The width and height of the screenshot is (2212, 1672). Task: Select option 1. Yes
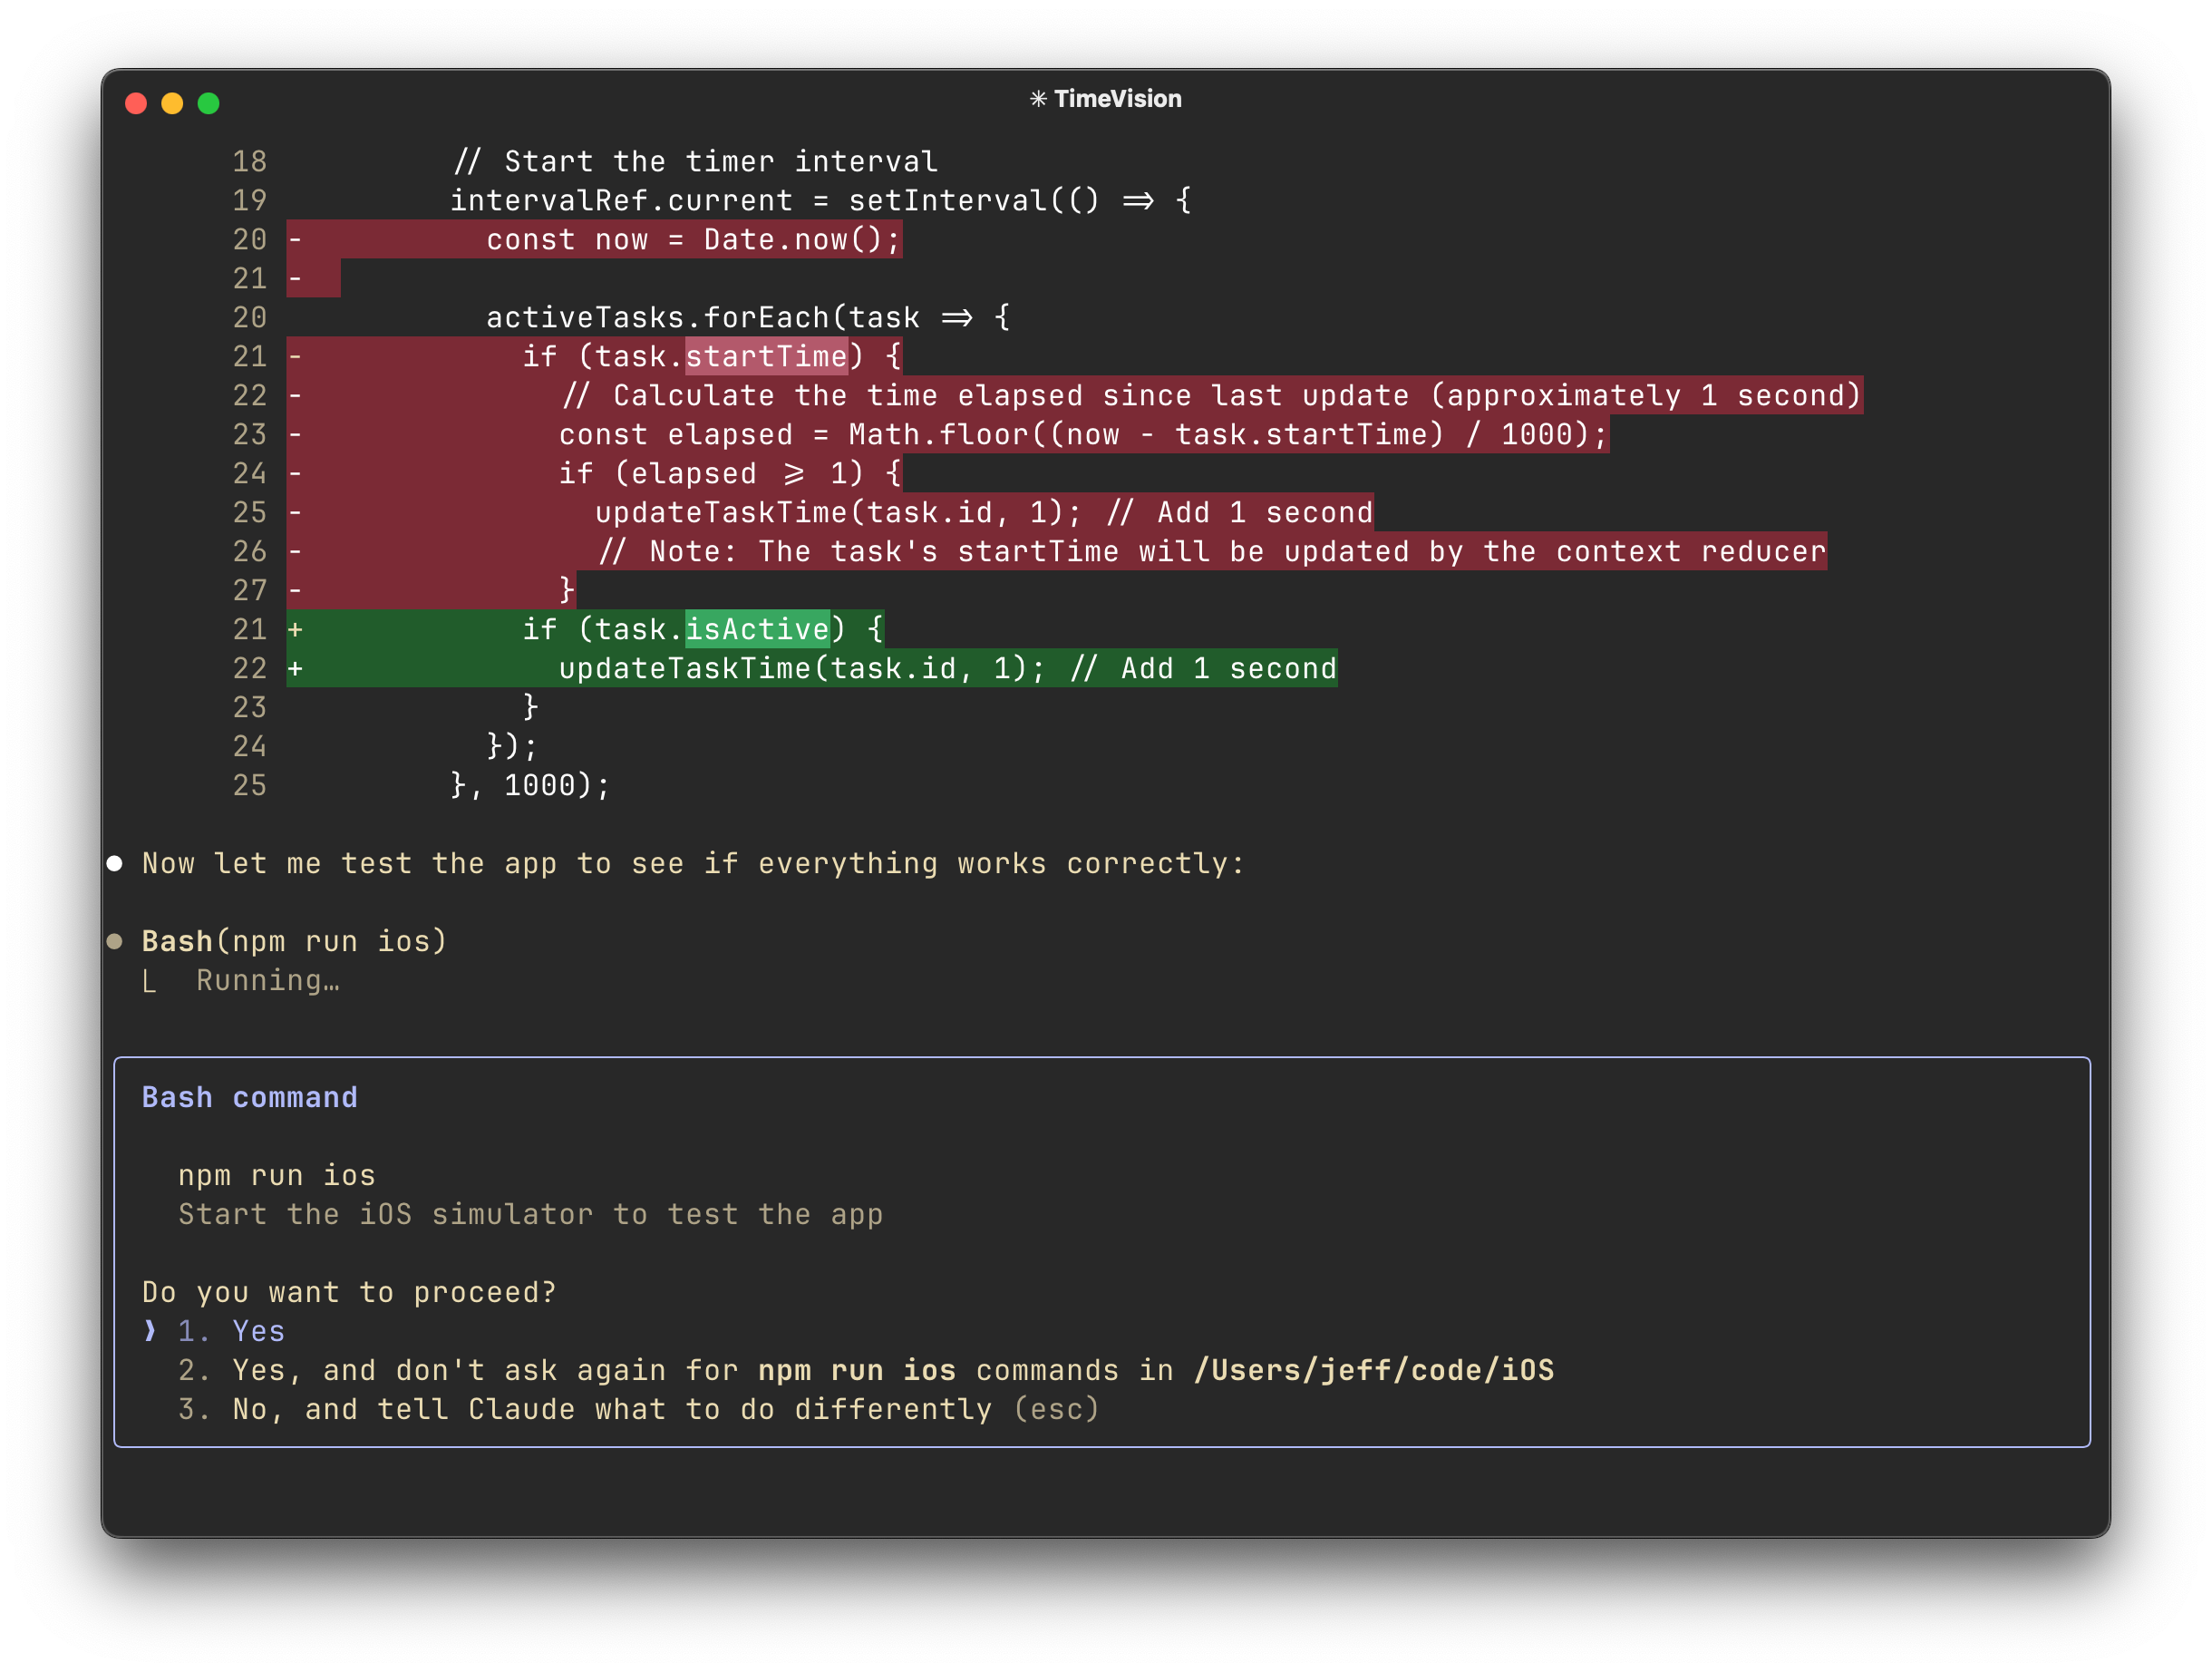(231, 1331)
